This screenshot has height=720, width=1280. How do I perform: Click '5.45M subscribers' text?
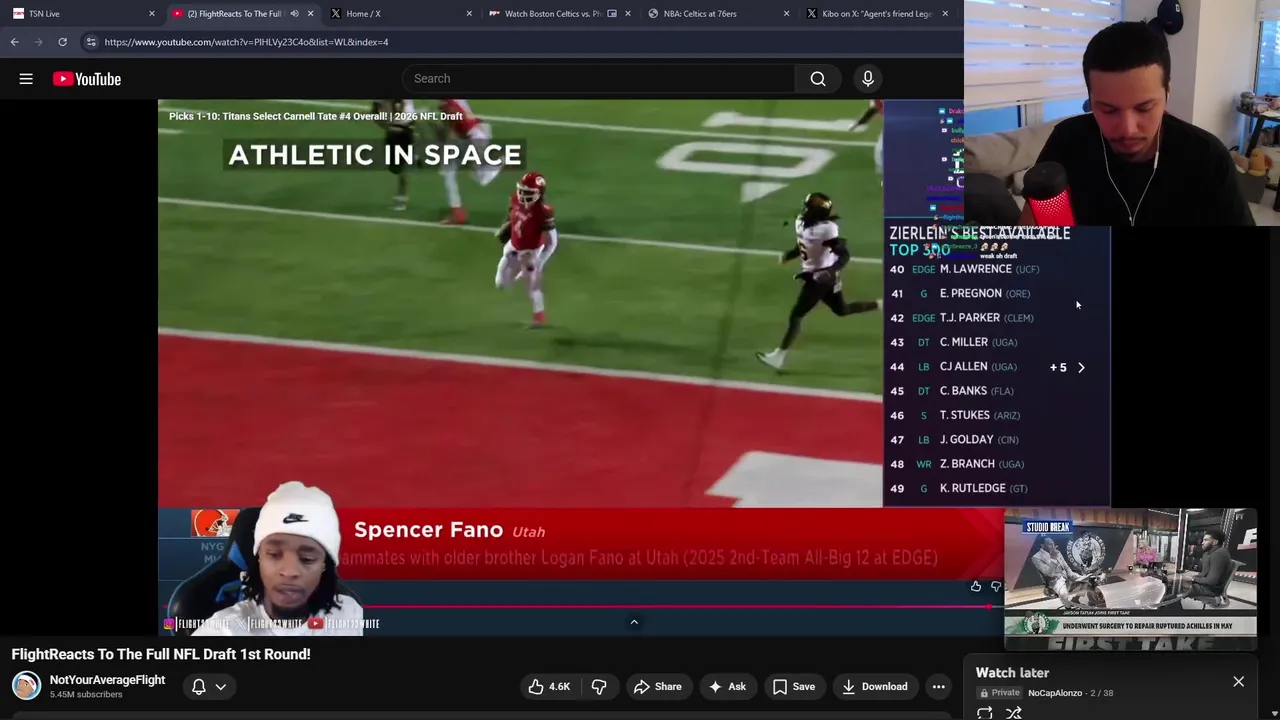pyautogui.click(x=86, y=695)
